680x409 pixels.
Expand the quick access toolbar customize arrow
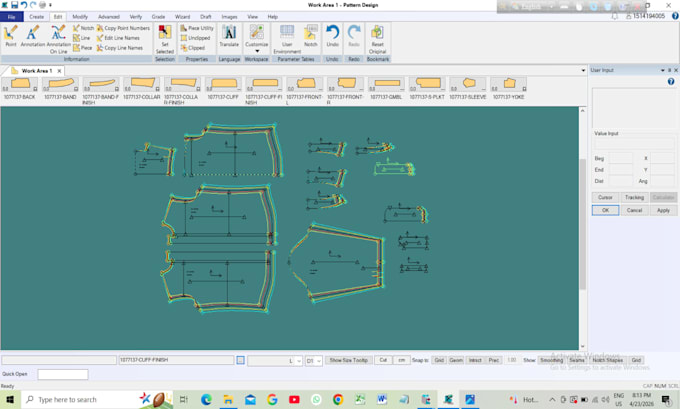click(x=50, y=5)
